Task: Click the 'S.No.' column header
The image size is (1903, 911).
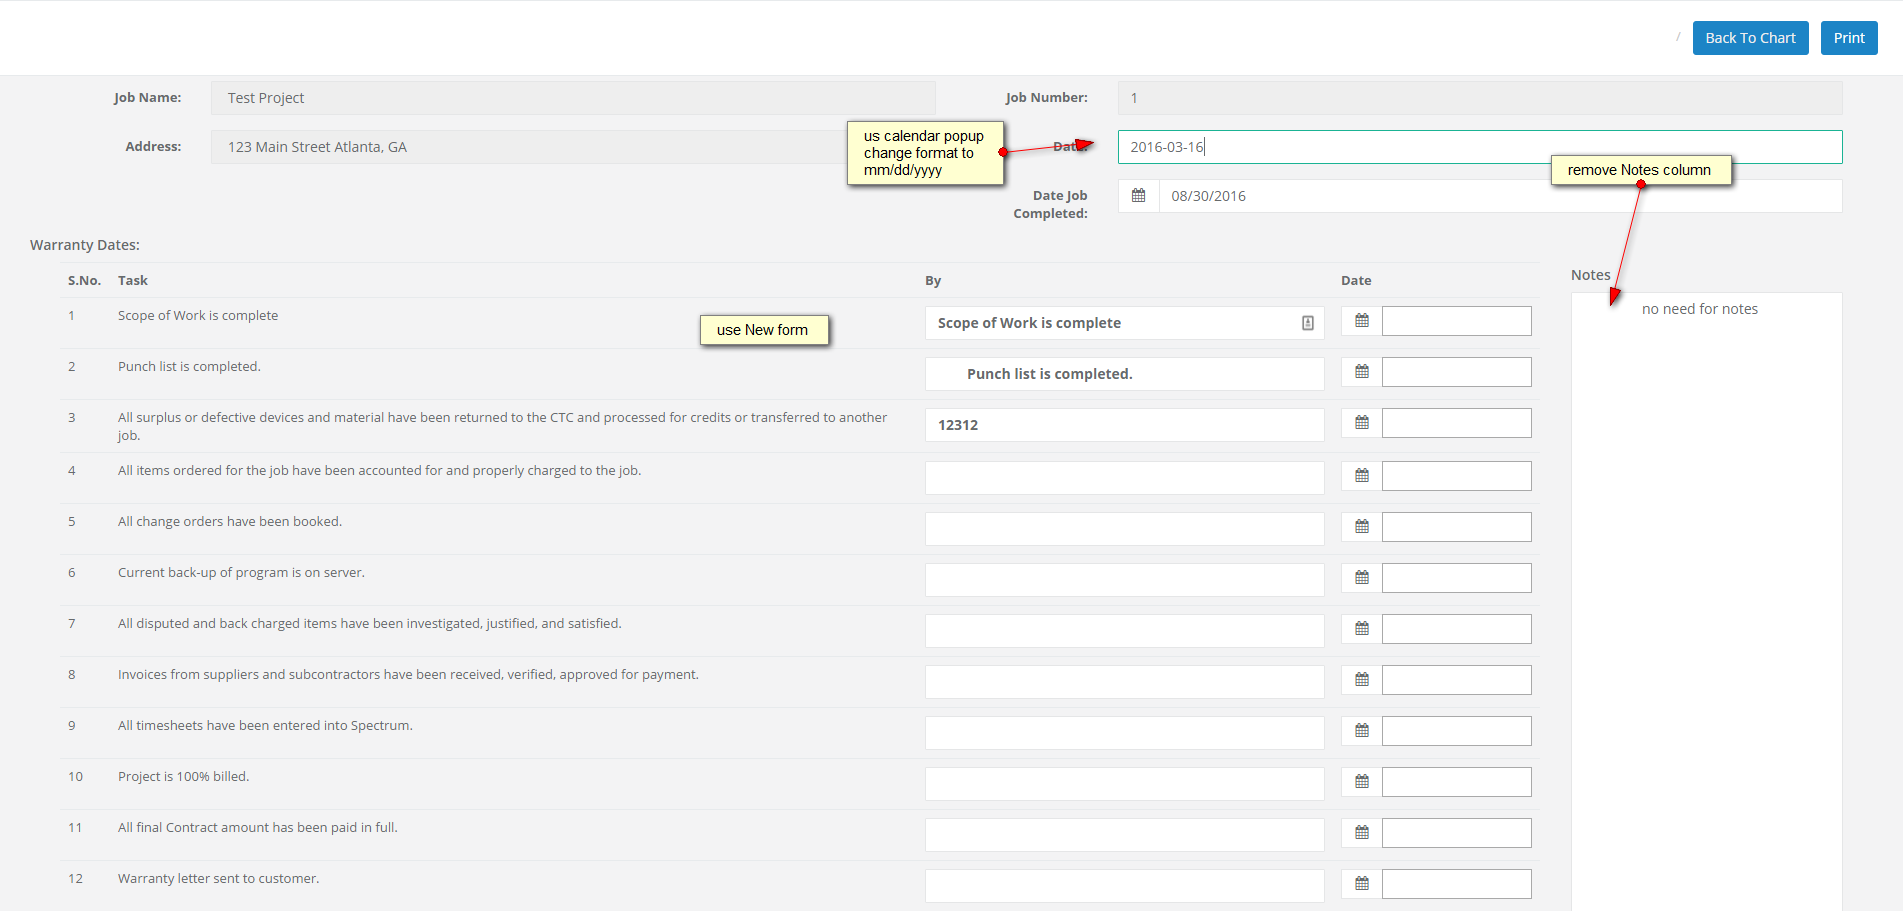Action: coord(84,281)
